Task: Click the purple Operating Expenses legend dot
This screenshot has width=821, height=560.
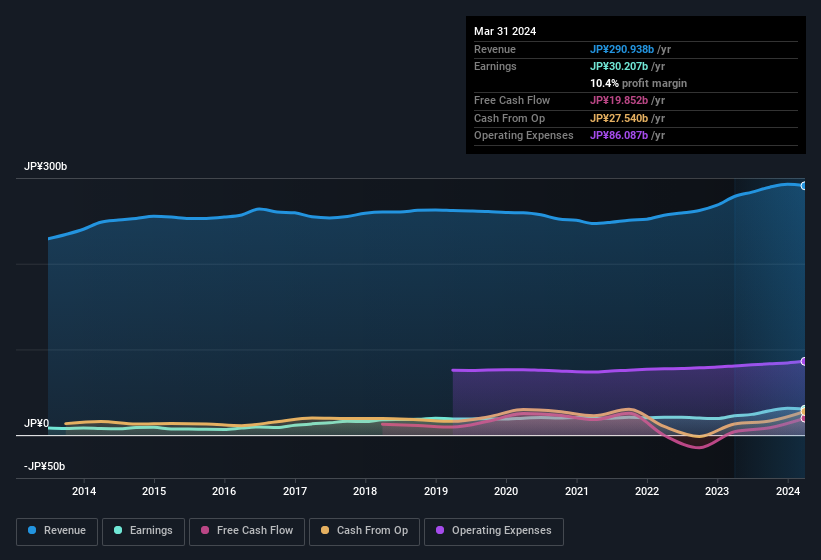Action: (441, 530)
